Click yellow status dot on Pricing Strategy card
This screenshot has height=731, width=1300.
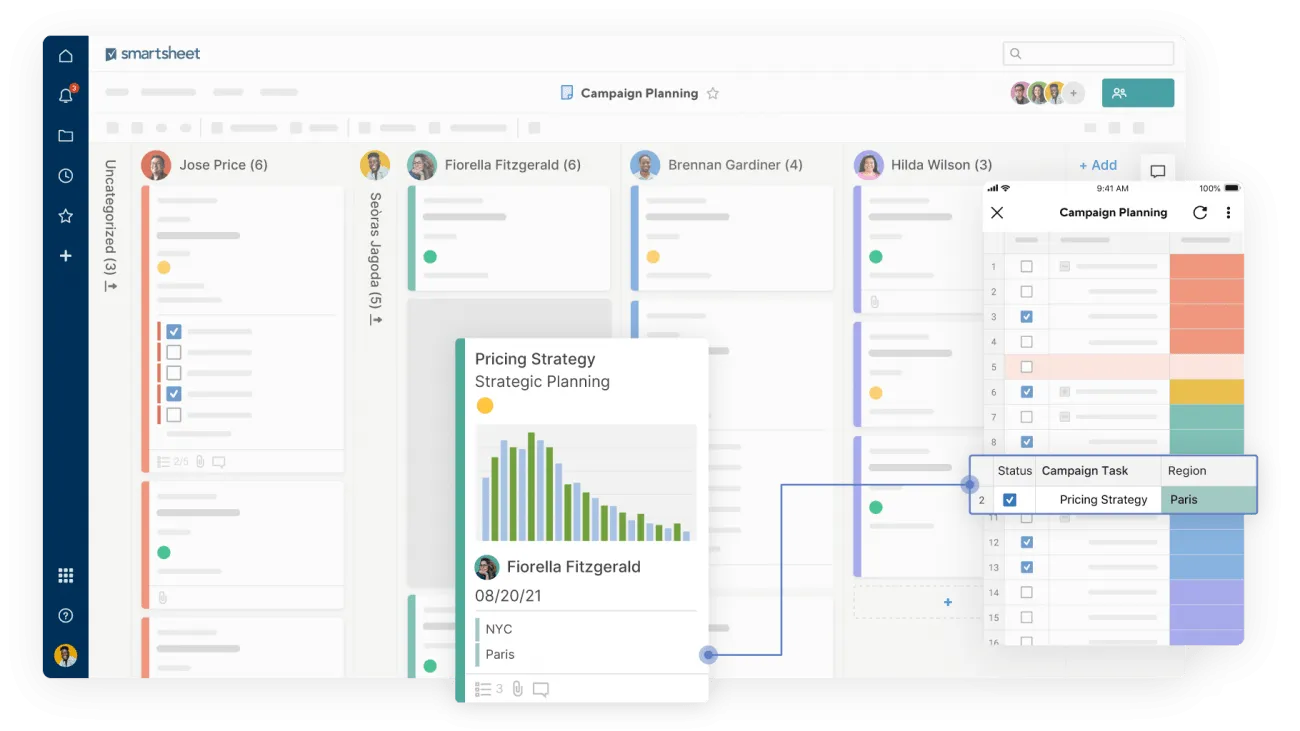(x=485, y=405)
